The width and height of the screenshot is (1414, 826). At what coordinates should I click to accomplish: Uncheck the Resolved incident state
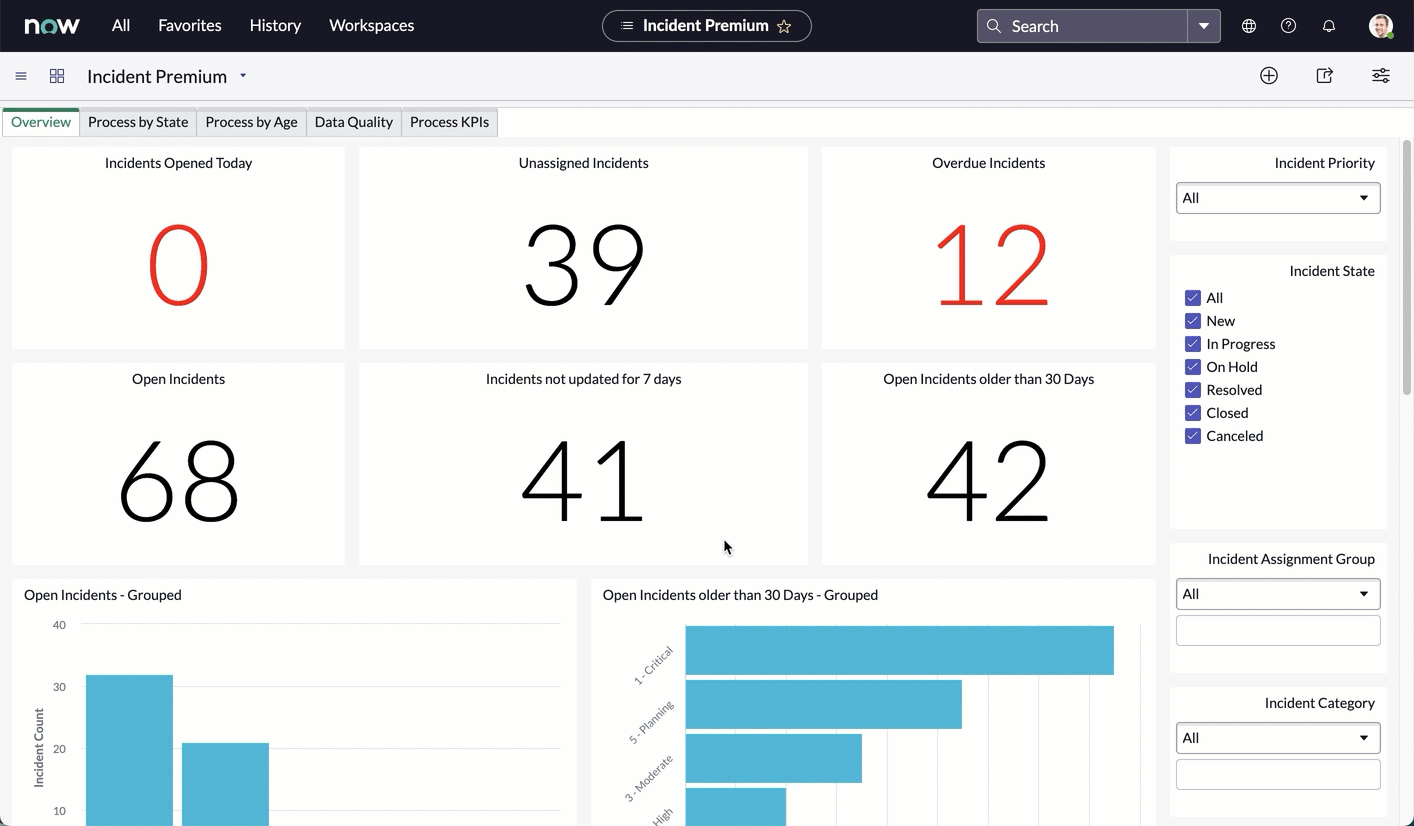click(1193, 390)
